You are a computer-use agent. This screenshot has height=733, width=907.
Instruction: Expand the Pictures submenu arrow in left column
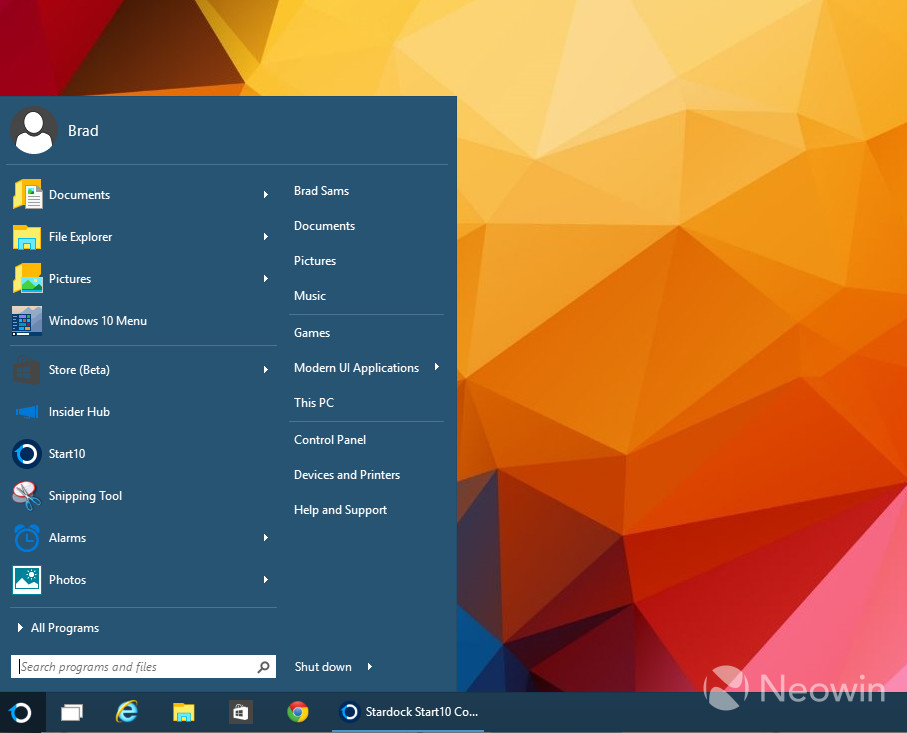coord(266,279)
